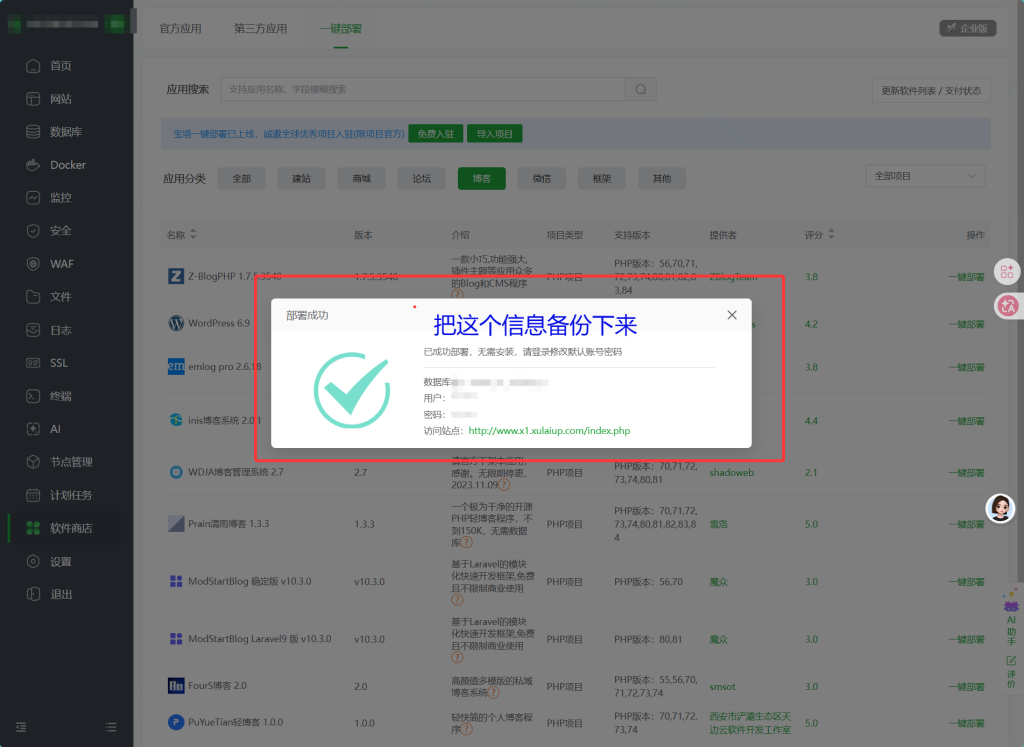The height and width of the screenshot is (747, 1024).
Task: Collapse the sidebar using bottom-left menu icon
Action: click(21, 727)
